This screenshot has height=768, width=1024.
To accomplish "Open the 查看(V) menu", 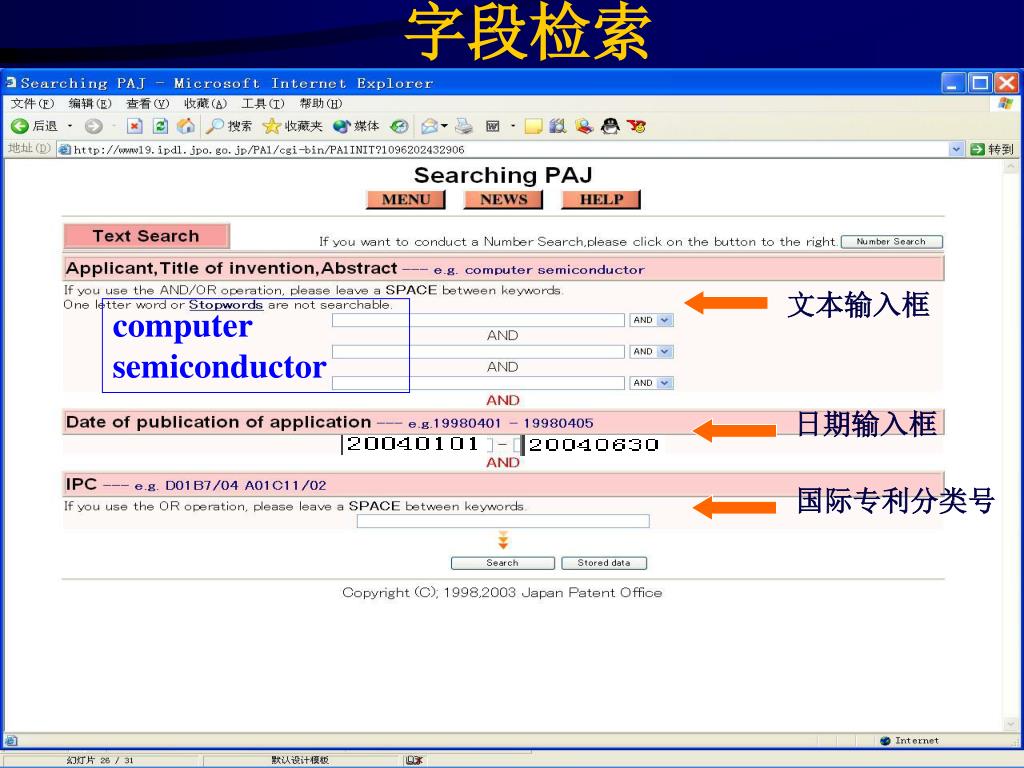I will tap(148, 103).
